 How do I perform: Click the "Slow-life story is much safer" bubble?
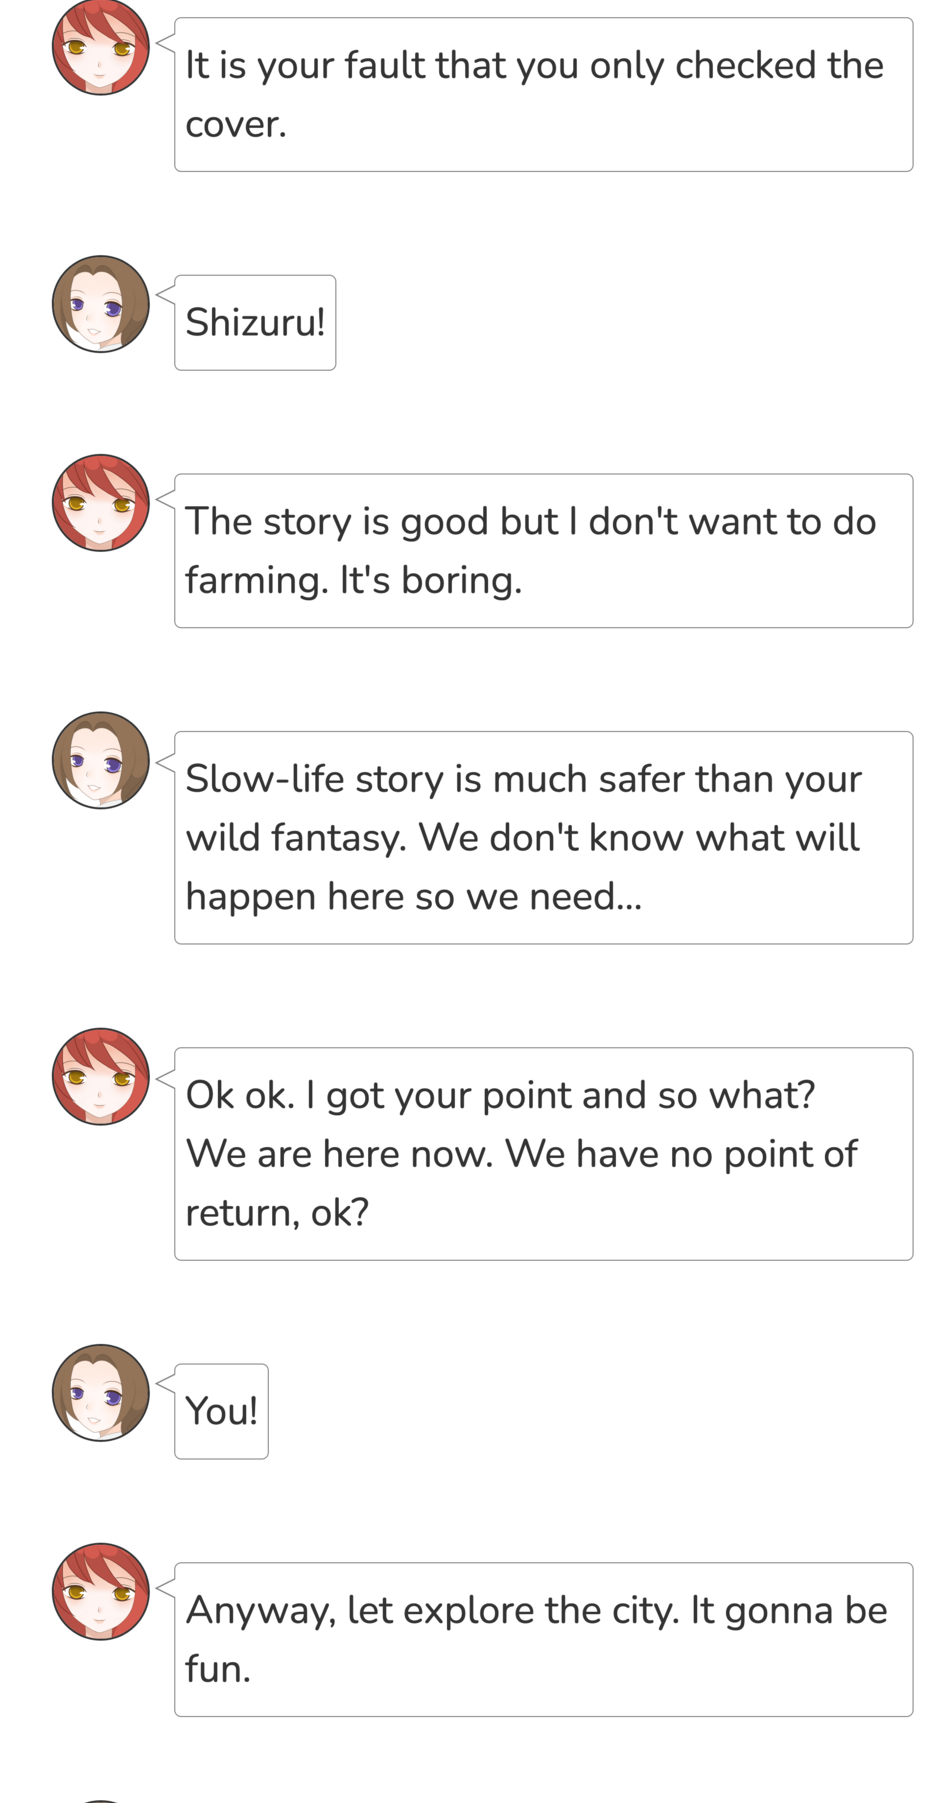click(x=543, y=838)
